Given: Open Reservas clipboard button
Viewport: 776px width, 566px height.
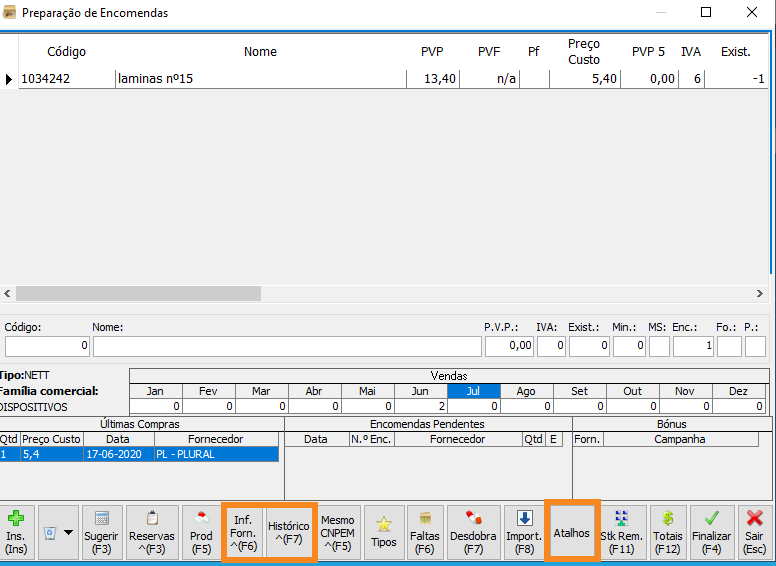Looking at the screenshot, I should pos(152,532).
